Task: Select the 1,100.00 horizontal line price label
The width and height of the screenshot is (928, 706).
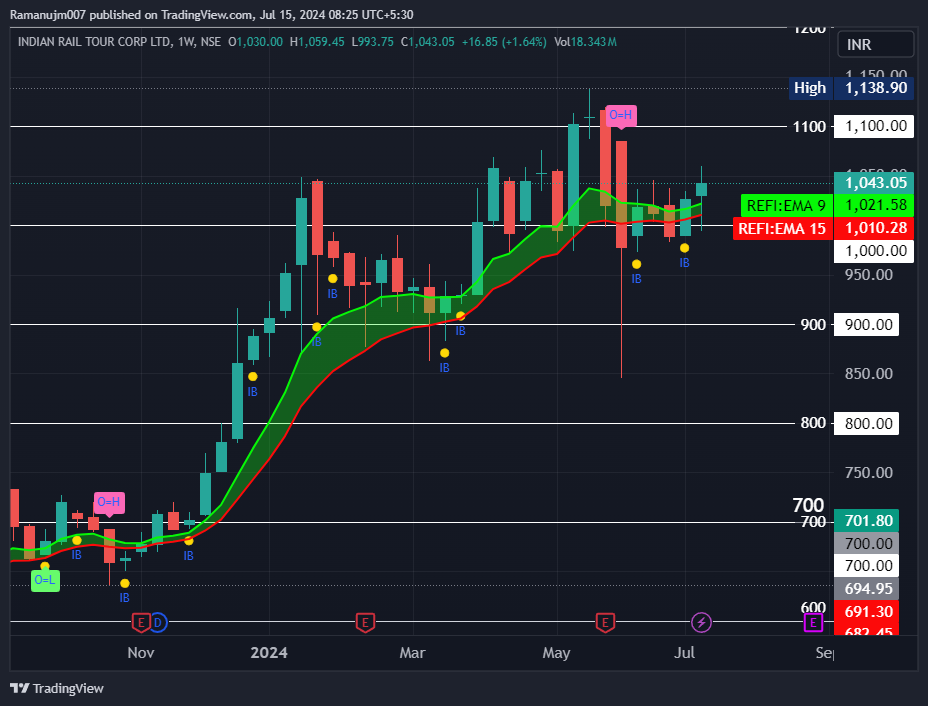Action: coord(874,126)
